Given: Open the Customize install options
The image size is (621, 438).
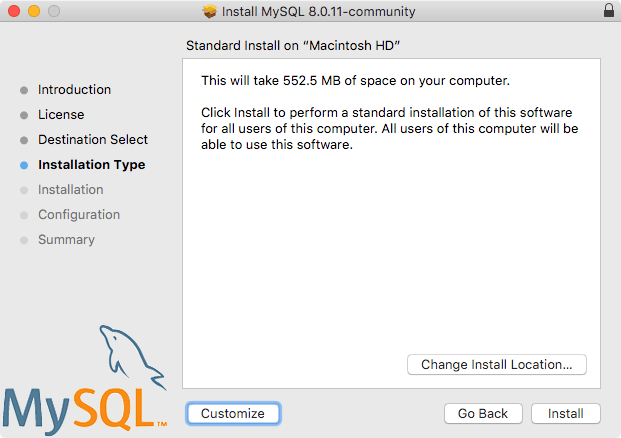Looking at the screenshot, I should 233,413.
